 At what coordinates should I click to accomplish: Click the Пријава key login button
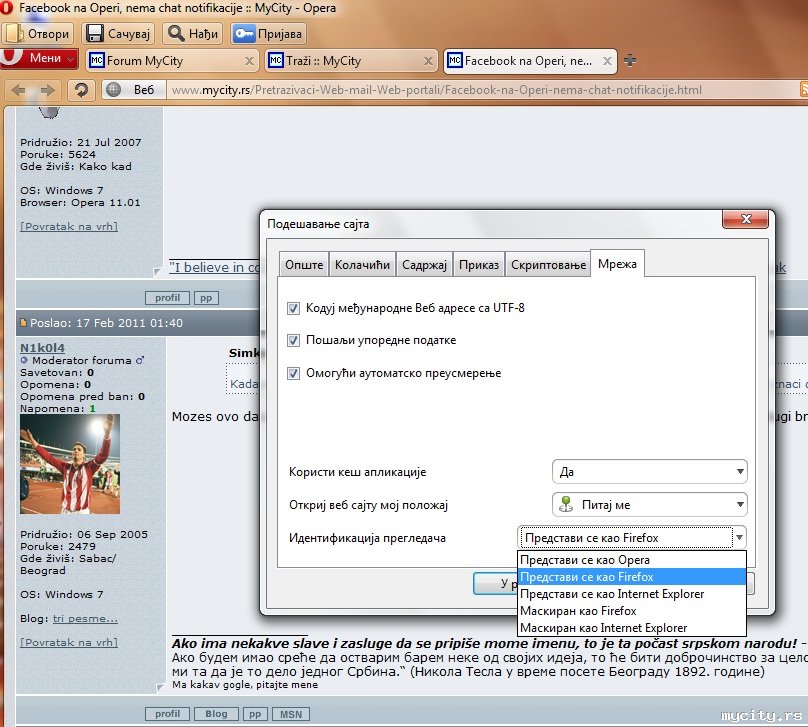click(x=268, y=33)
